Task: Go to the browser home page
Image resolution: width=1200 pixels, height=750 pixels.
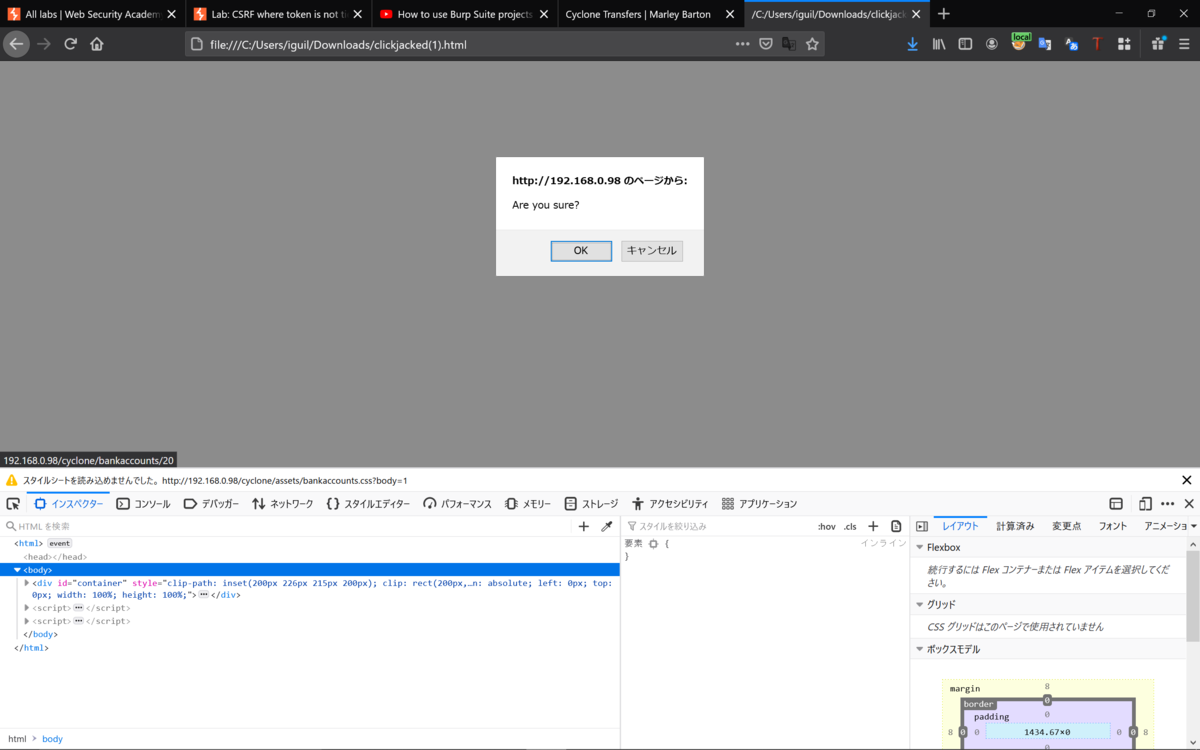Action: tap(97, 44)
